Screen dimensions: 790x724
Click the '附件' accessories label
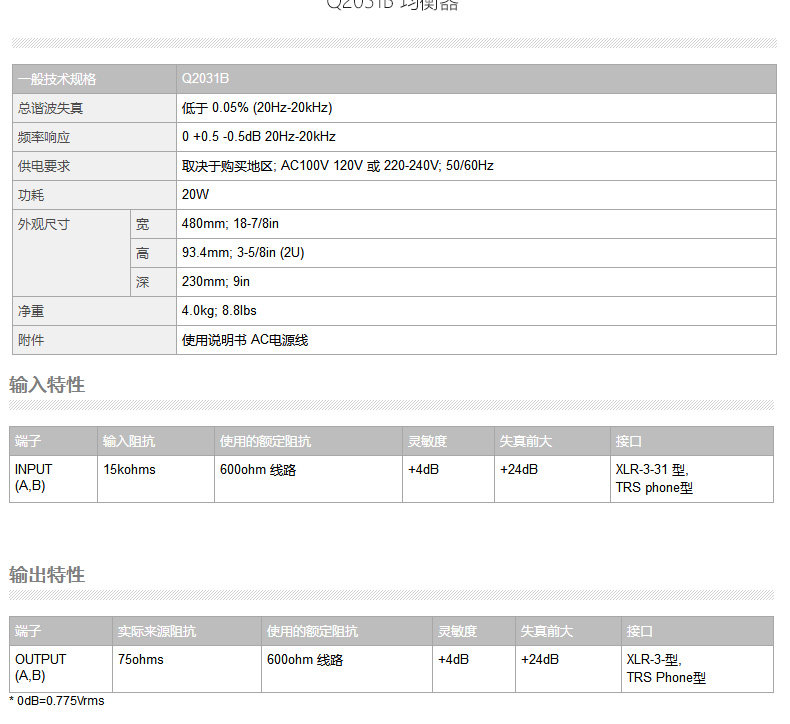click(31, 340)
